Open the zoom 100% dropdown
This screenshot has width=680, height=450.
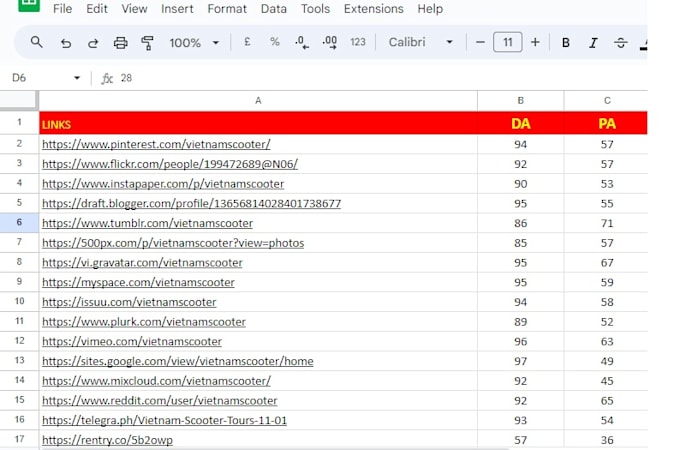click(x=194, y=42)
